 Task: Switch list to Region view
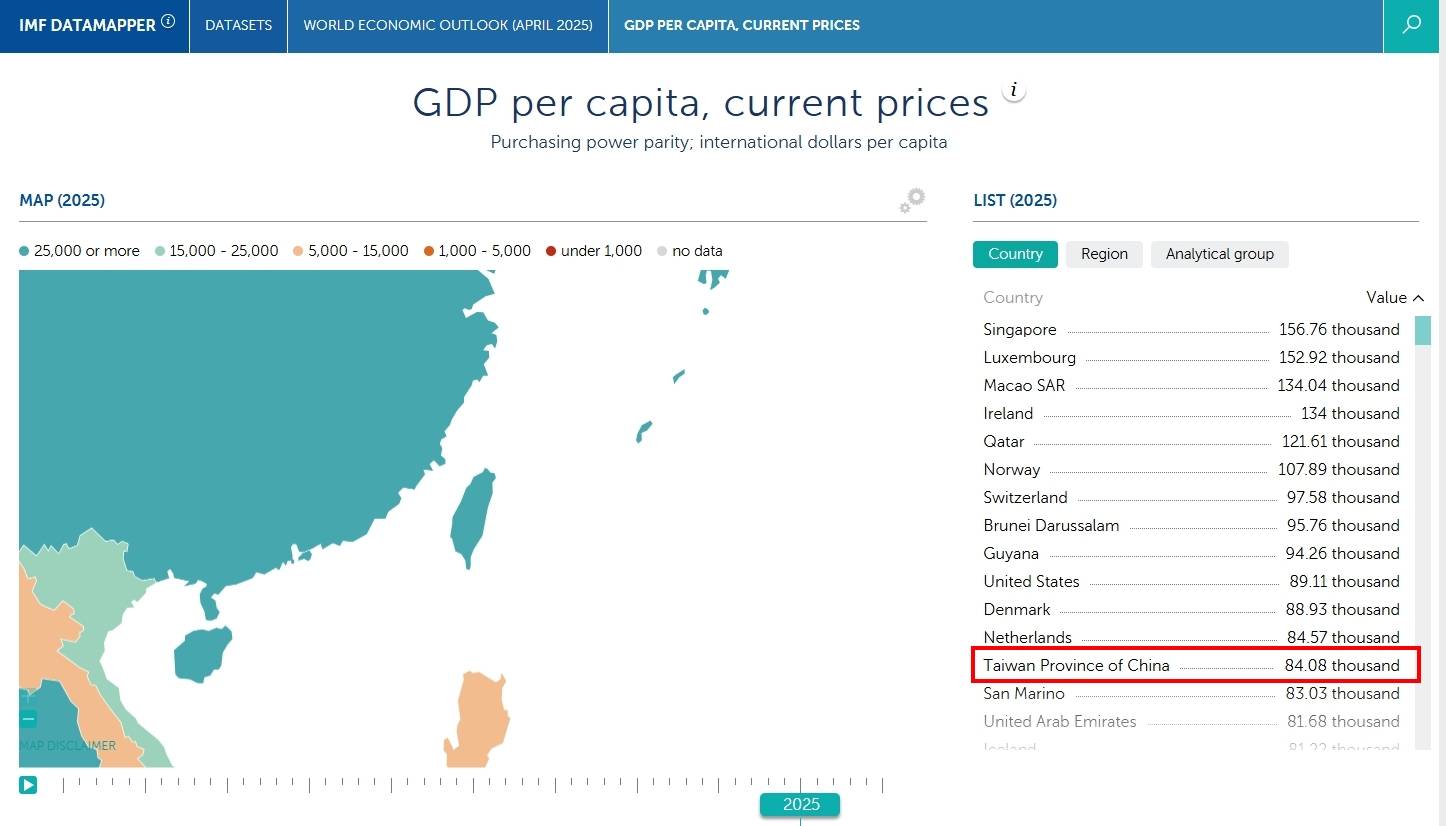tap(1104, 254)
